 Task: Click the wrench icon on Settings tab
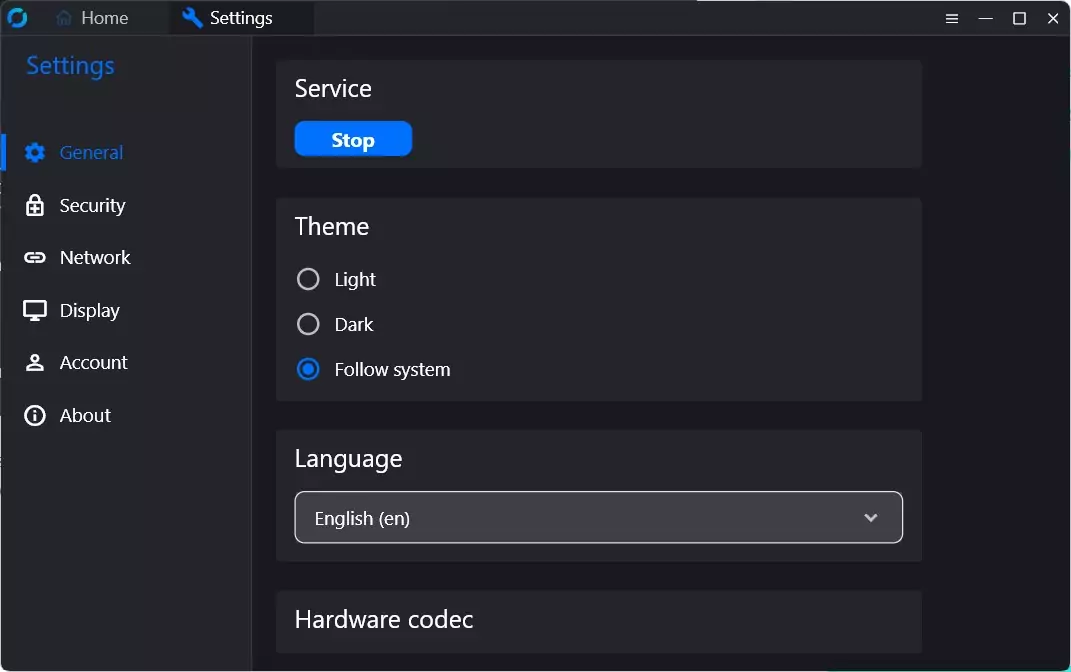click(192, 18)
